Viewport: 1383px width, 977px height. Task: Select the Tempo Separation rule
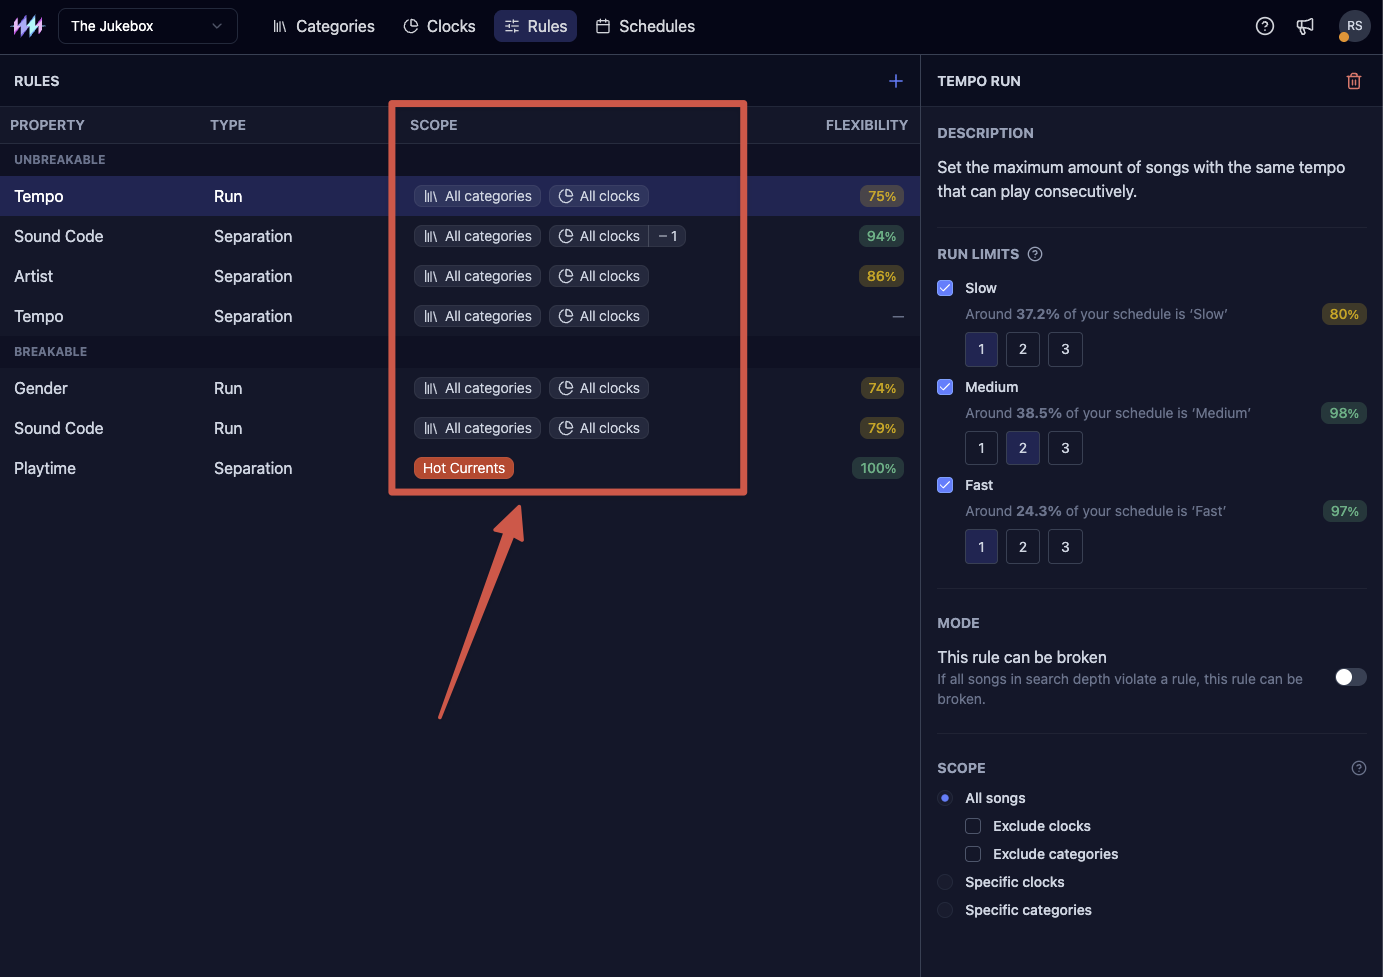click(460, 316)
